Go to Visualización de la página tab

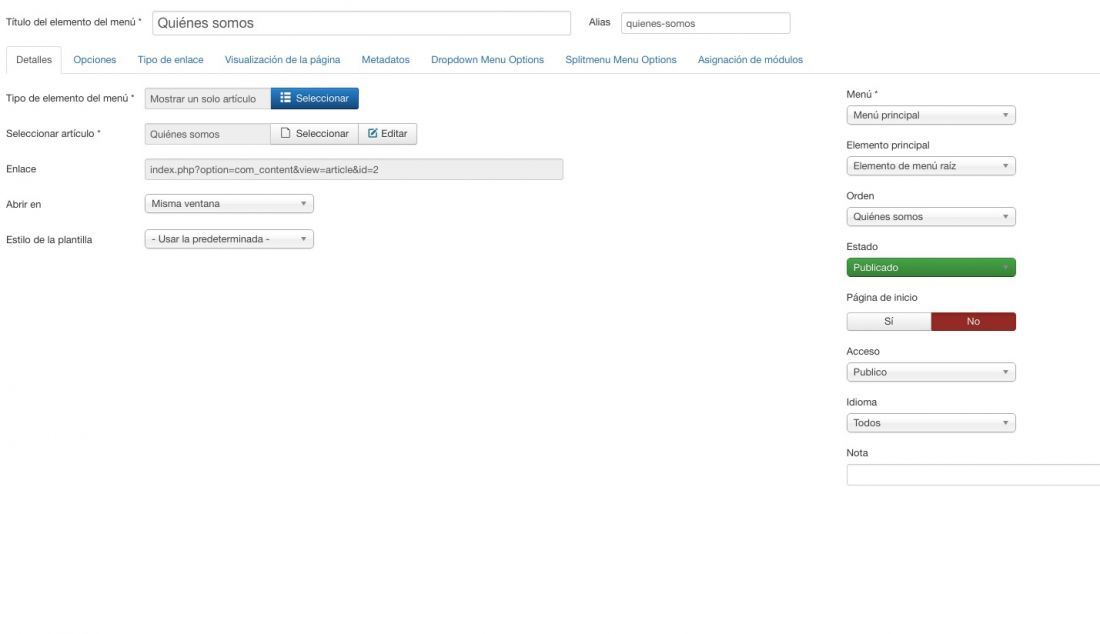point(282,60)
